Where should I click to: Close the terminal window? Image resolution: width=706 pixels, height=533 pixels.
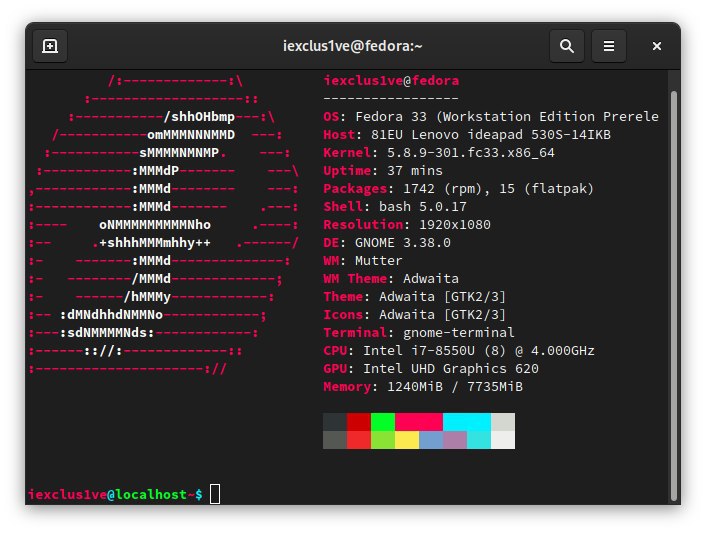(657, 46)
